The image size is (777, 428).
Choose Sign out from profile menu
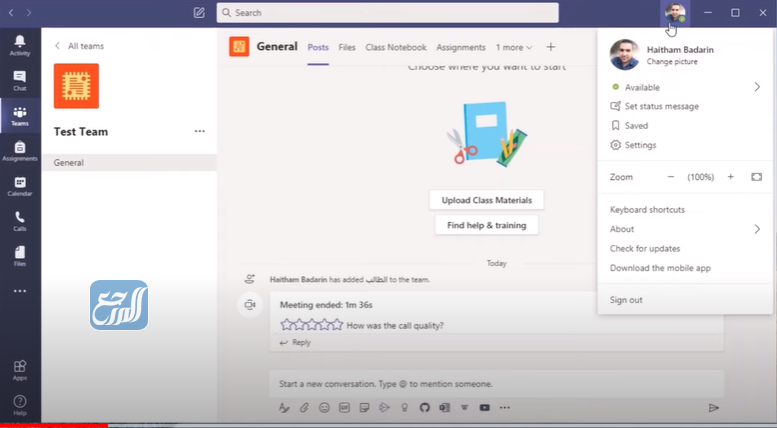tap(626, 300)
